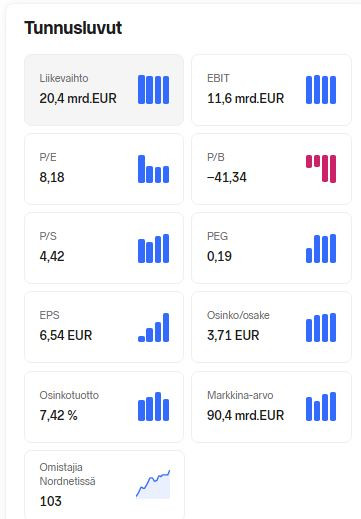Open the P/S bar chart icon
This screenshot has height=519, width=361.
pos(153,248)
